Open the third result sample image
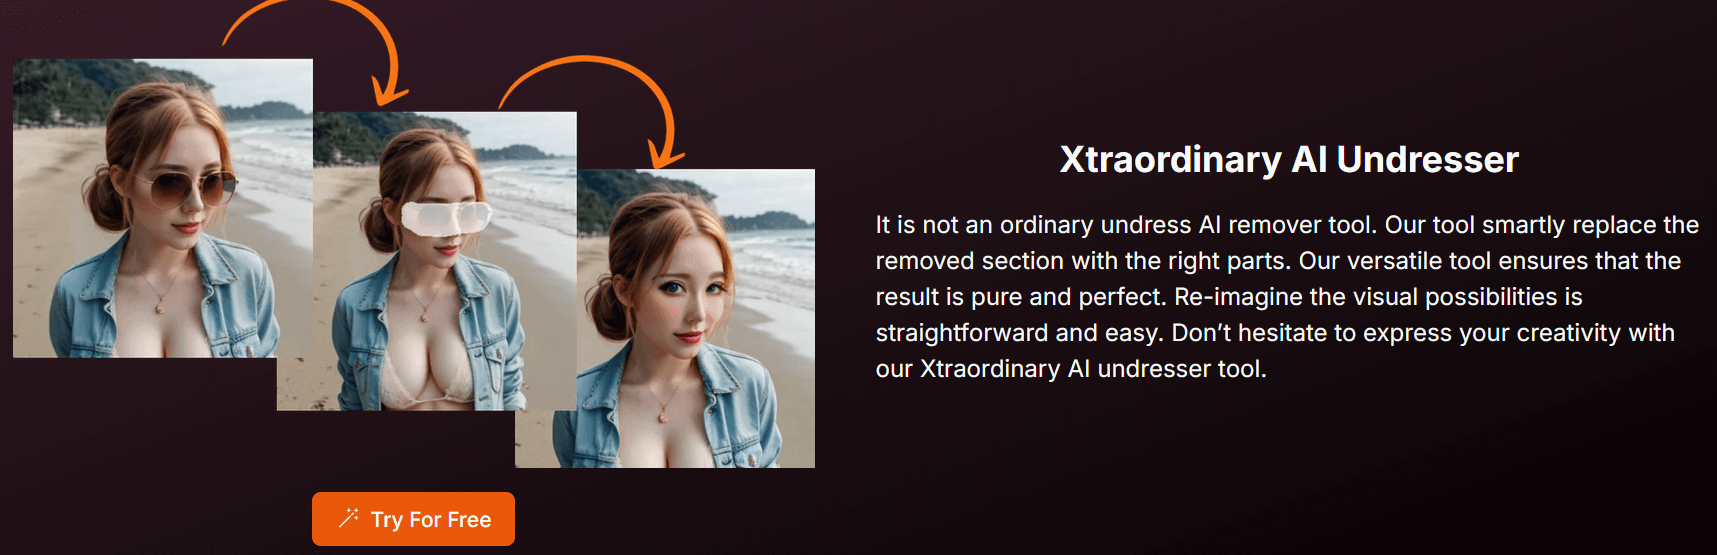1717x555 pixels. click(x=665, y=318)
